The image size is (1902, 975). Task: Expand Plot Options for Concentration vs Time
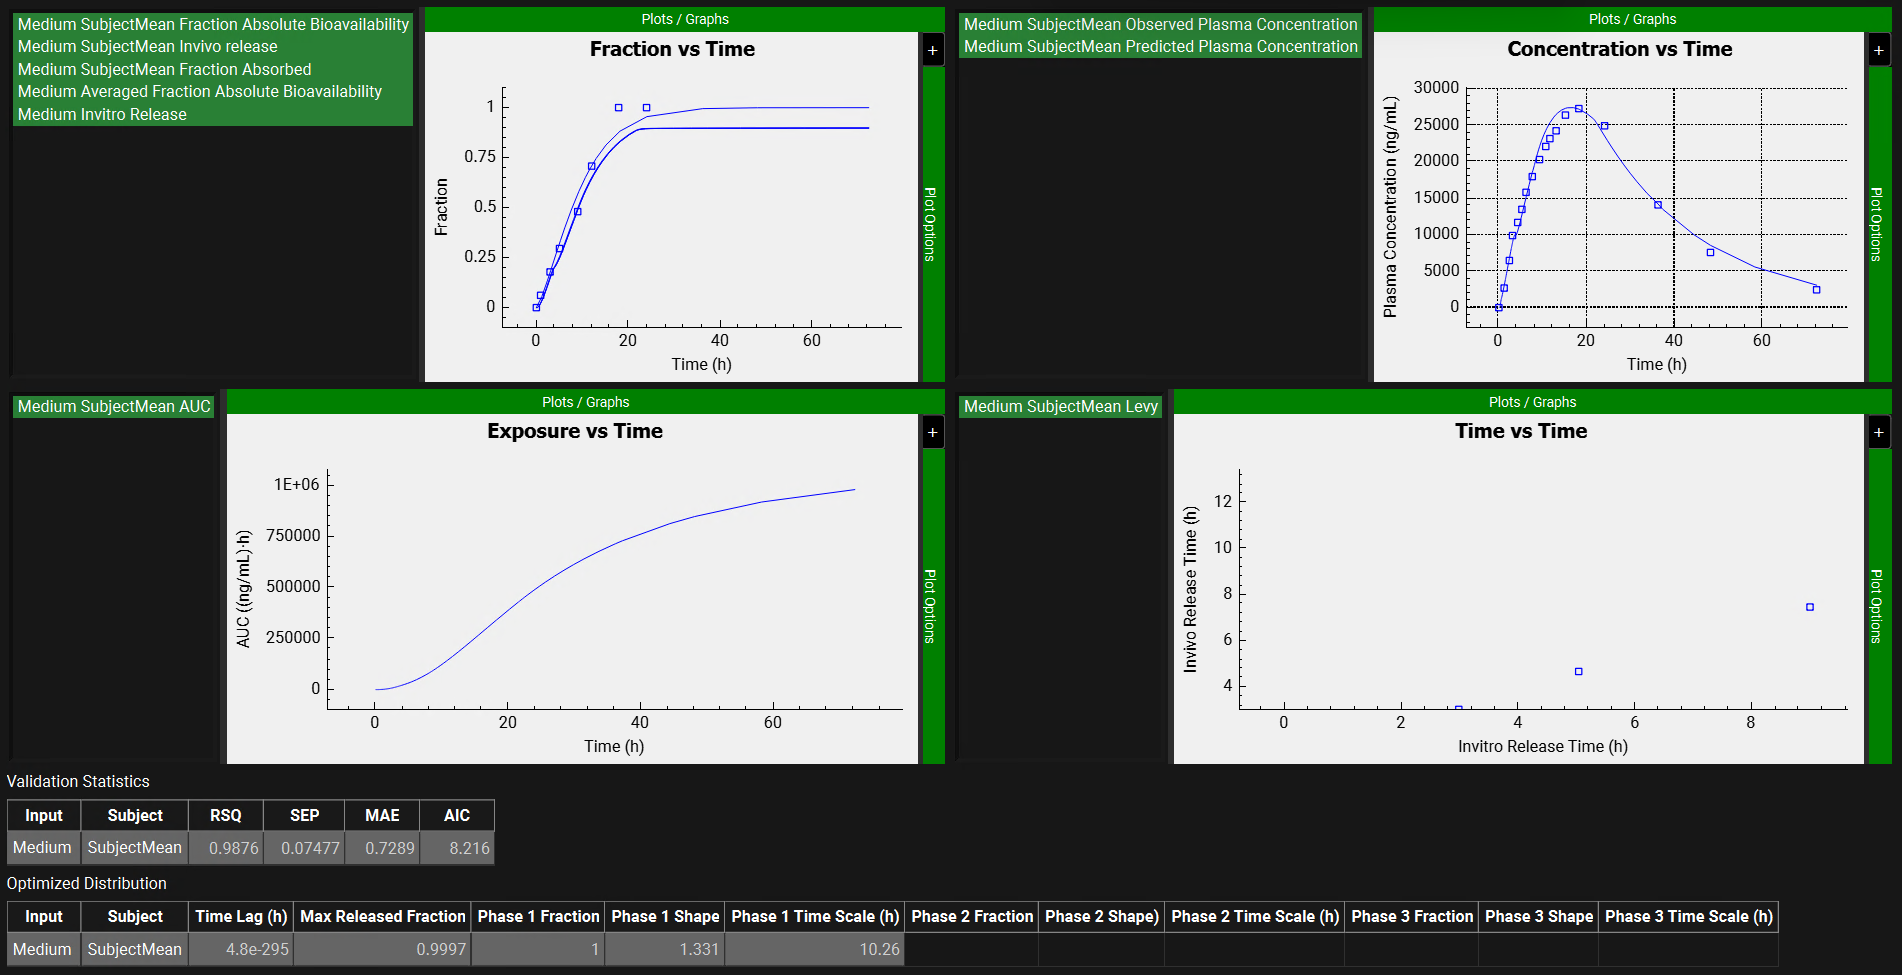click(x=1877, y=224)
